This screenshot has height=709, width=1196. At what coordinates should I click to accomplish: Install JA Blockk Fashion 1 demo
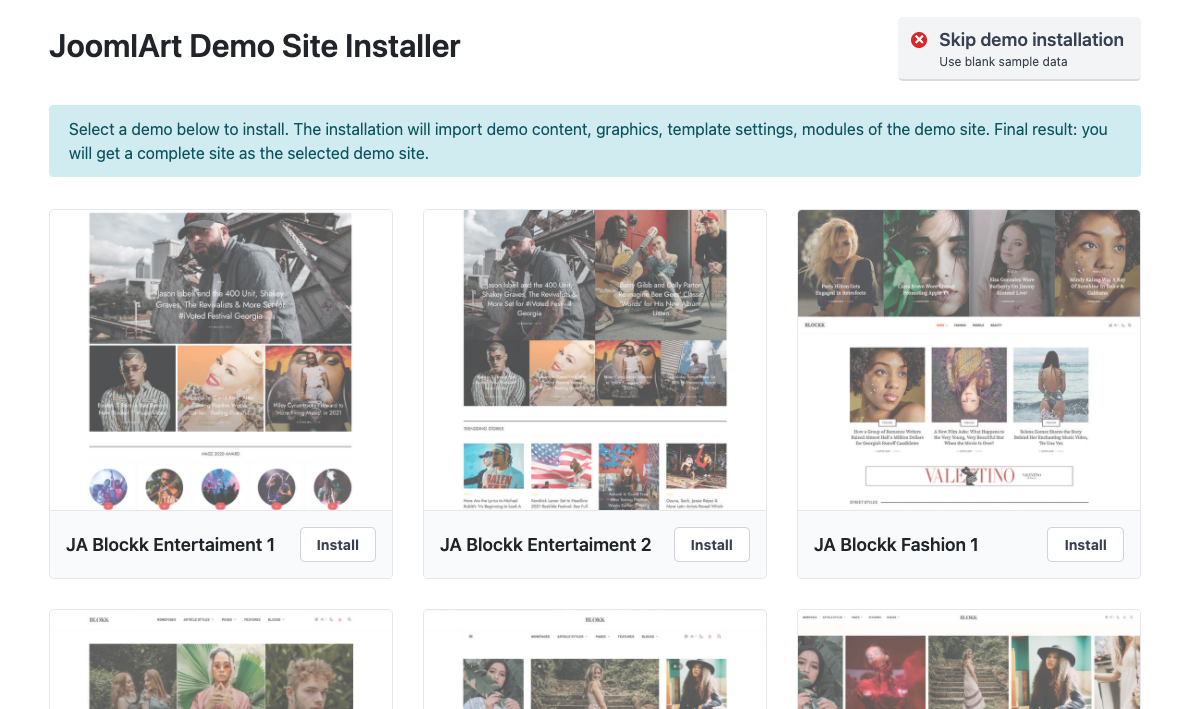(1085, 545)
